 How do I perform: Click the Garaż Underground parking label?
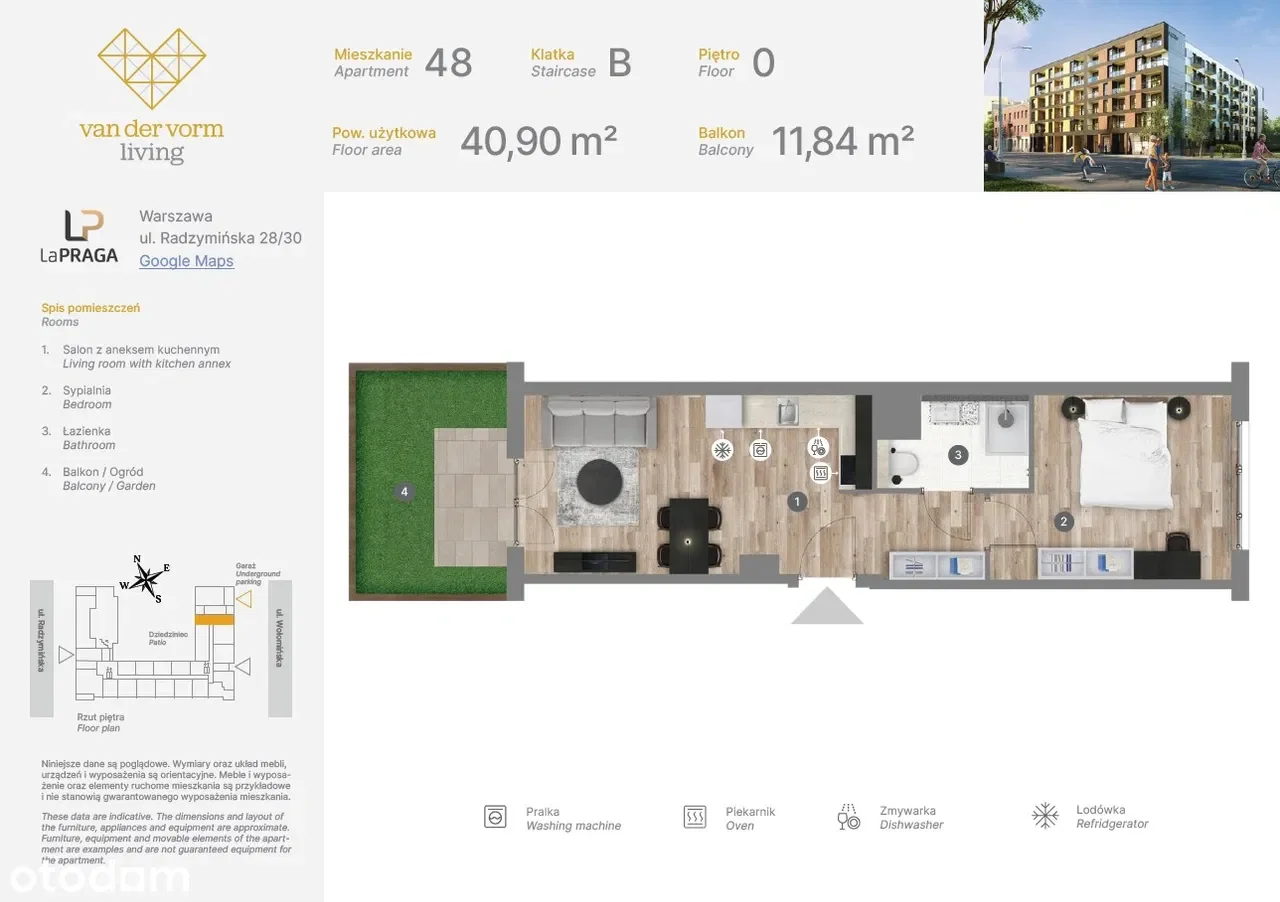pyautogui.click(x=258, y=573)
